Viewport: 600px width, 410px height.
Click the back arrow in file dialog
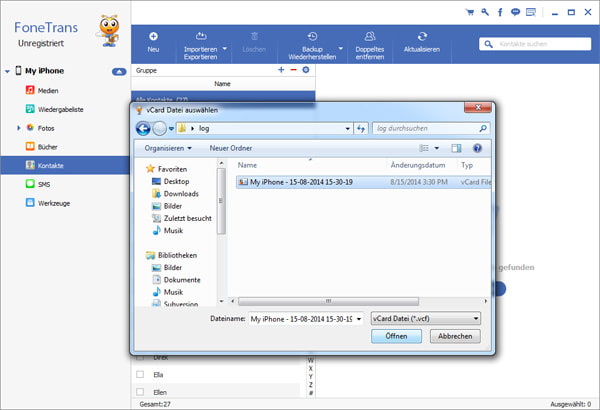click(x=143, y=129)
